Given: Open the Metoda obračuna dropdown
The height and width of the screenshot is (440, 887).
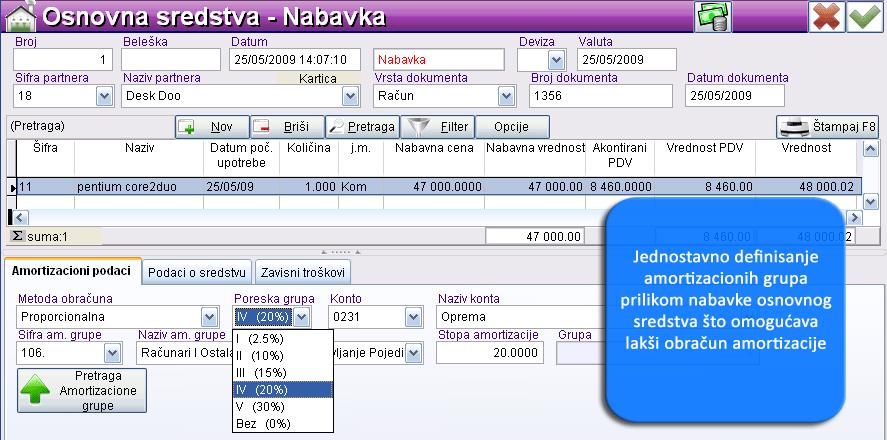Looking at the screenshot, I should coord(208,317).
